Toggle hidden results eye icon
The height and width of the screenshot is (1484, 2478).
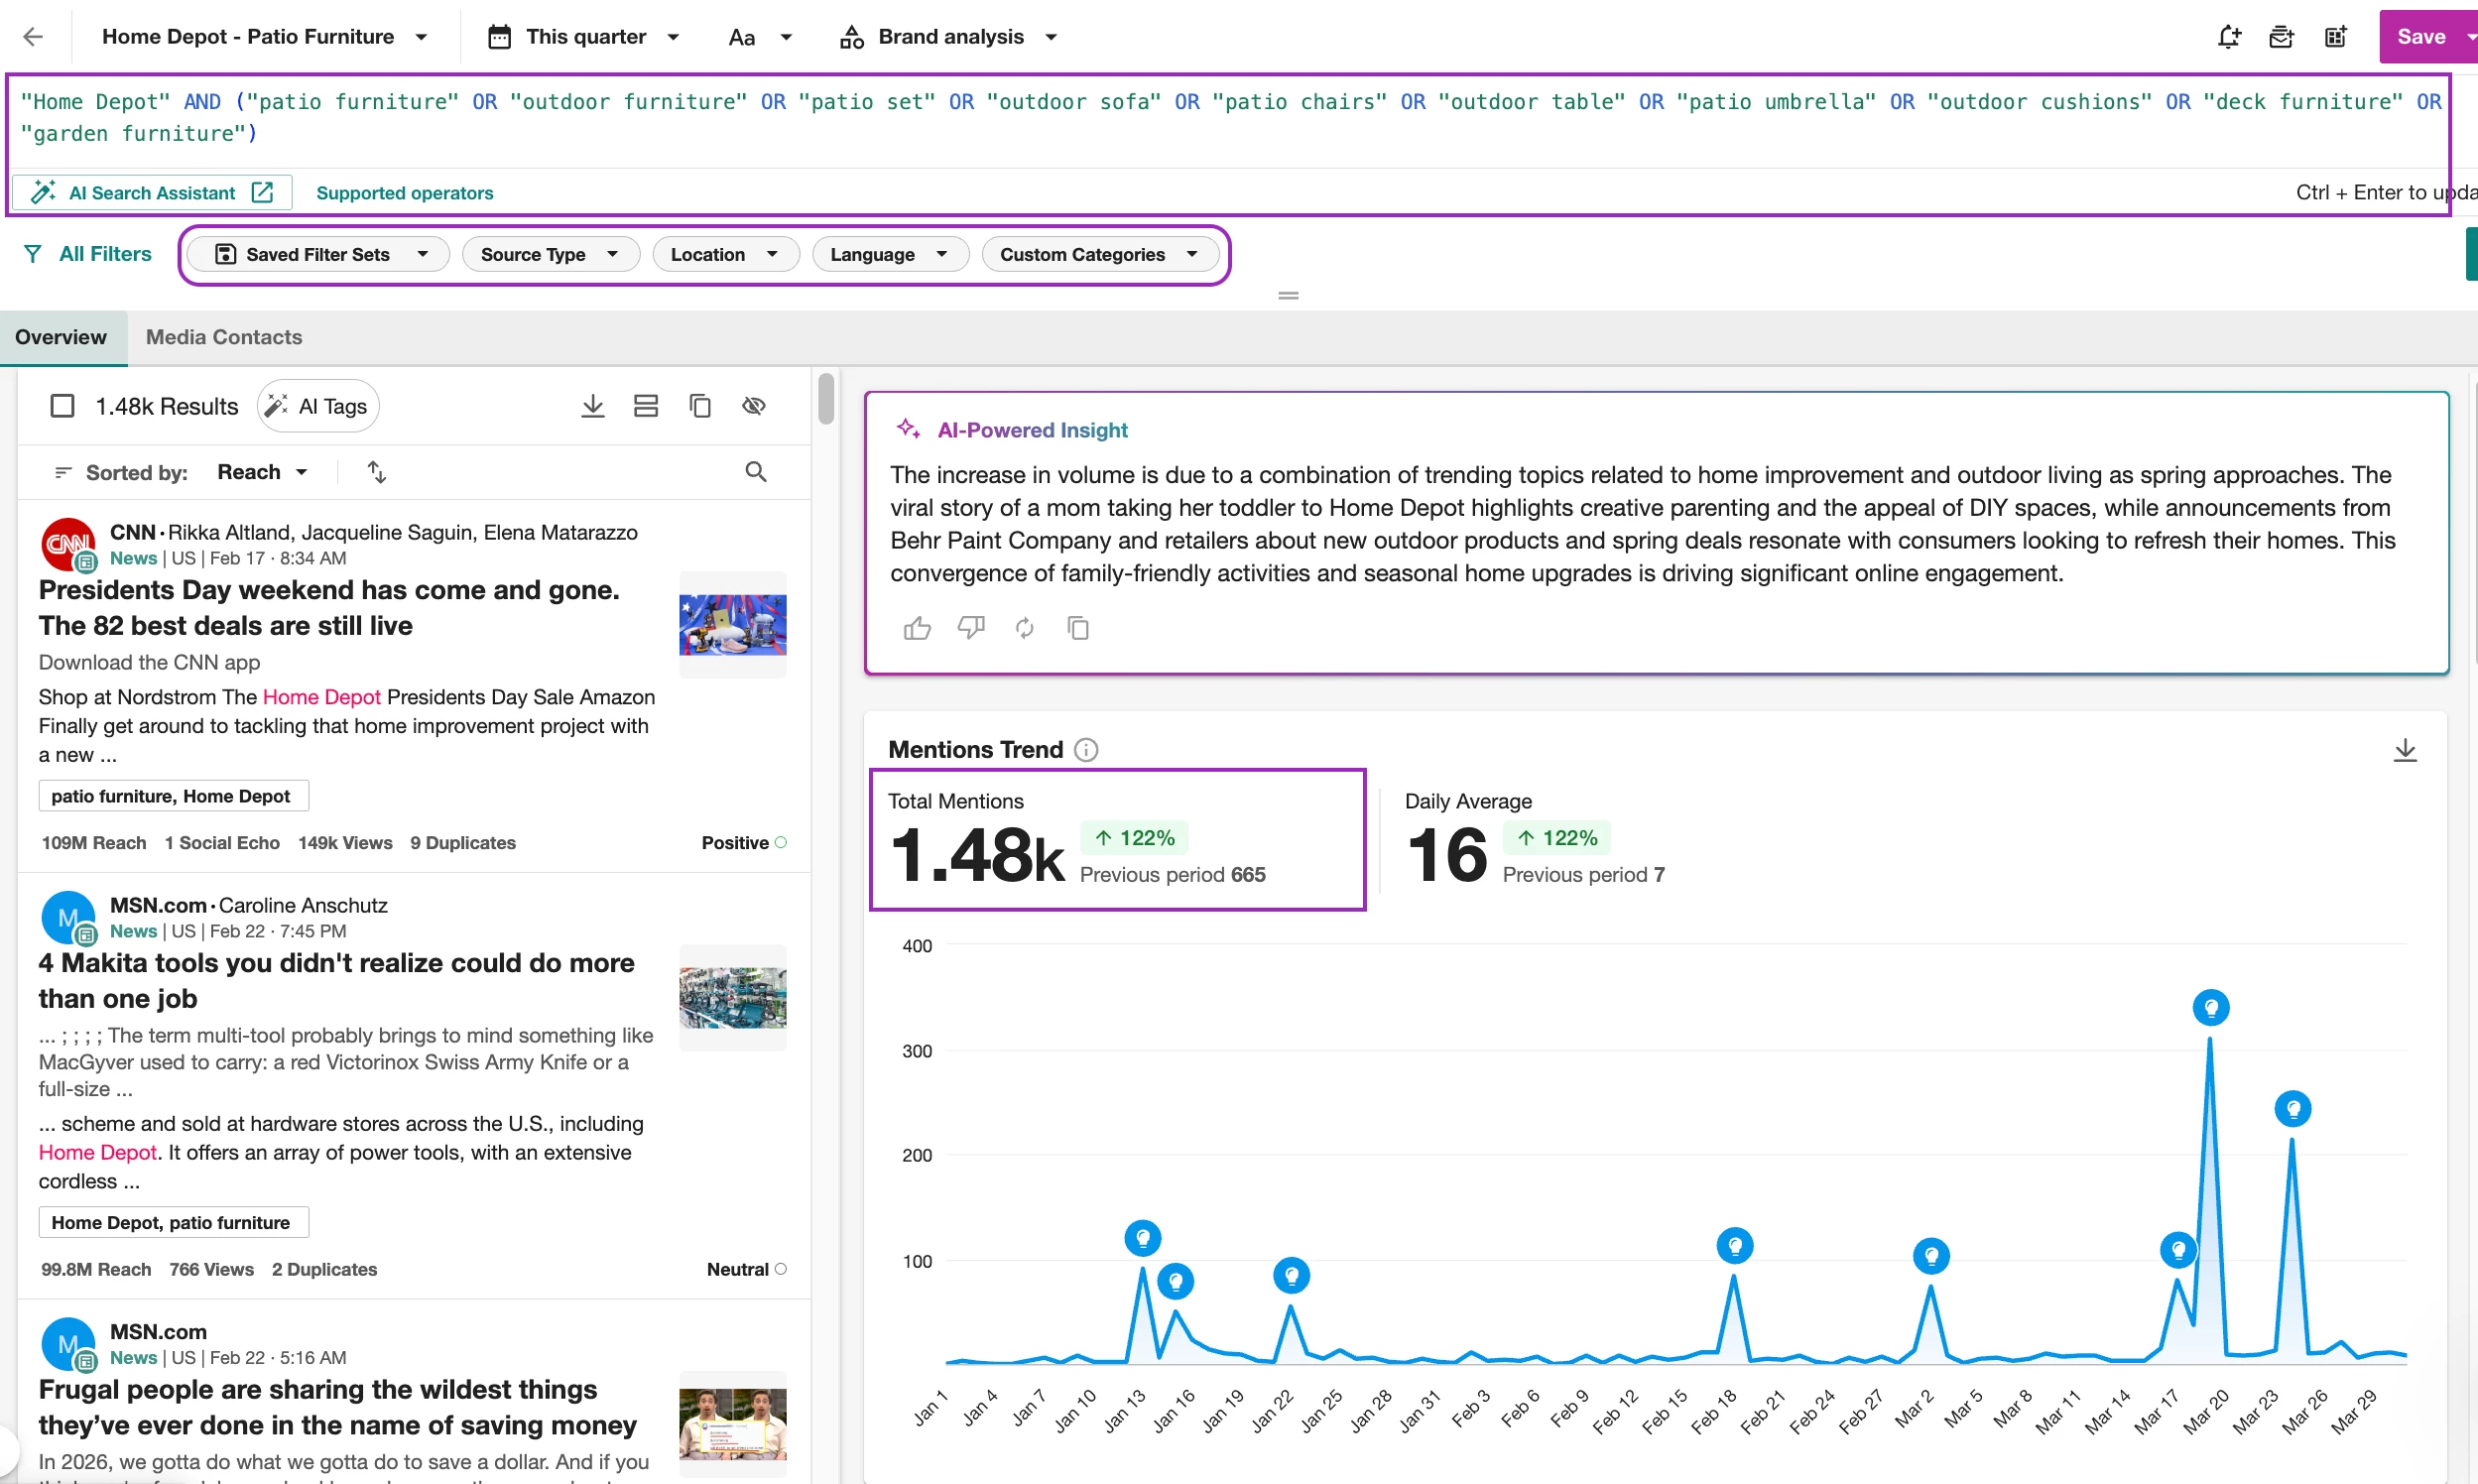[754, 406]
